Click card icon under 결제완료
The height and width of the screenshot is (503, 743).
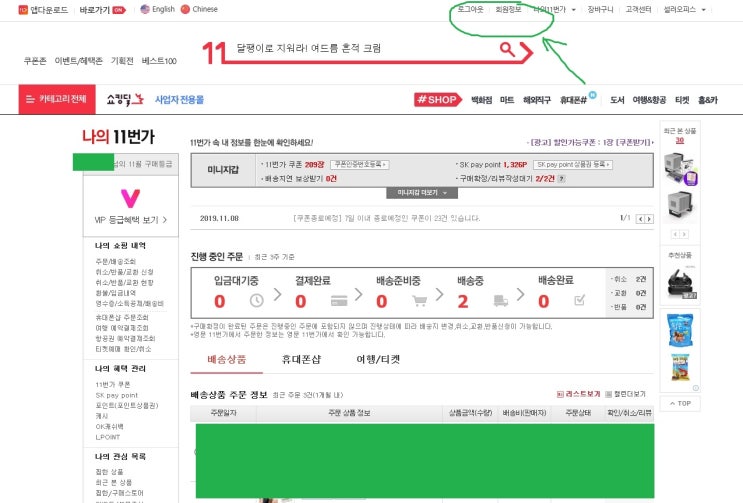[339, 300]
